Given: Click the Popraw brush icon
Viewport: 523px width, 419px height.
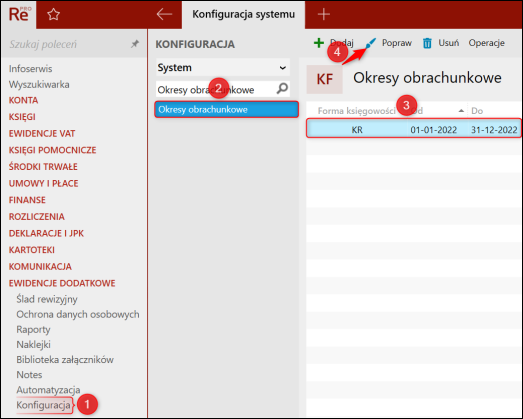Looking at the screenshot, I should (370, 43).
